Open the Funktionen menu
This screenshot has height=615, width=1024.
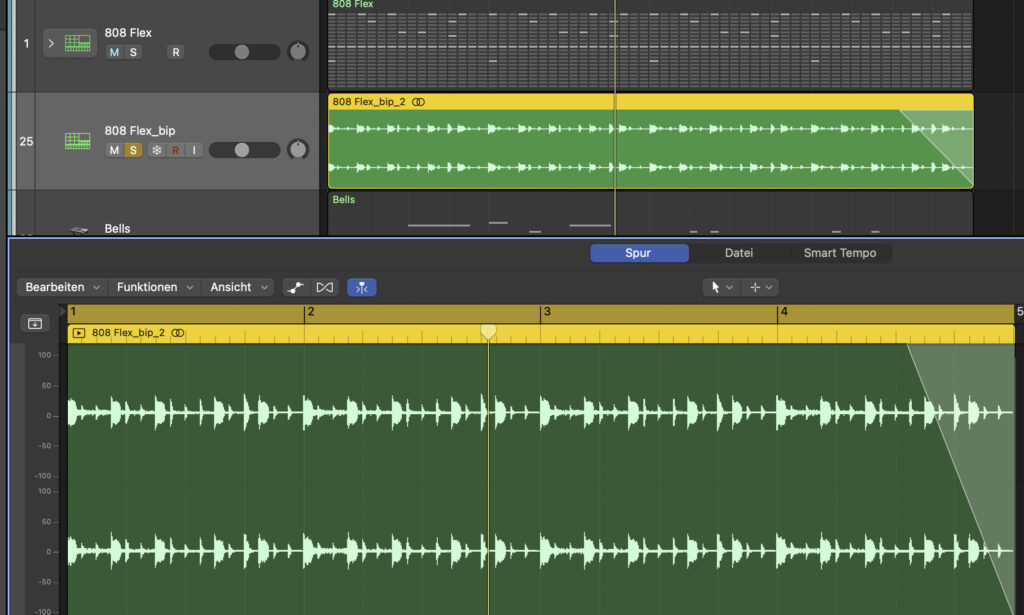(155, 287)
